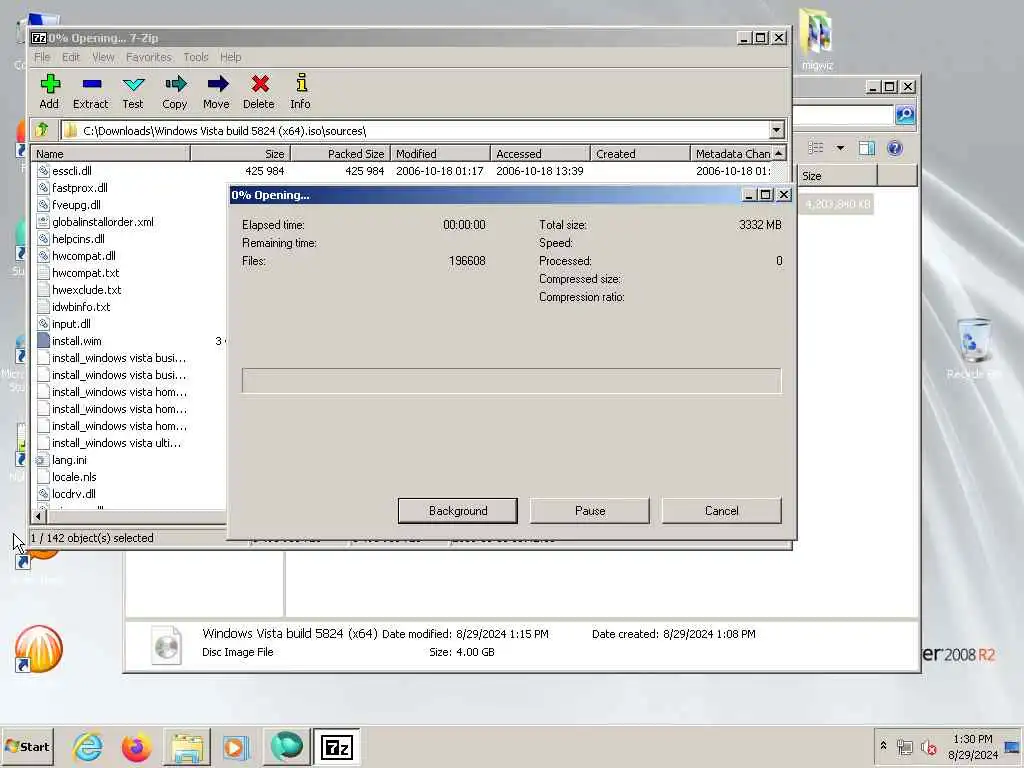Select install.wim file
Image resolution: width=1024 pixels, height=768 pixels.
point(76,341)
